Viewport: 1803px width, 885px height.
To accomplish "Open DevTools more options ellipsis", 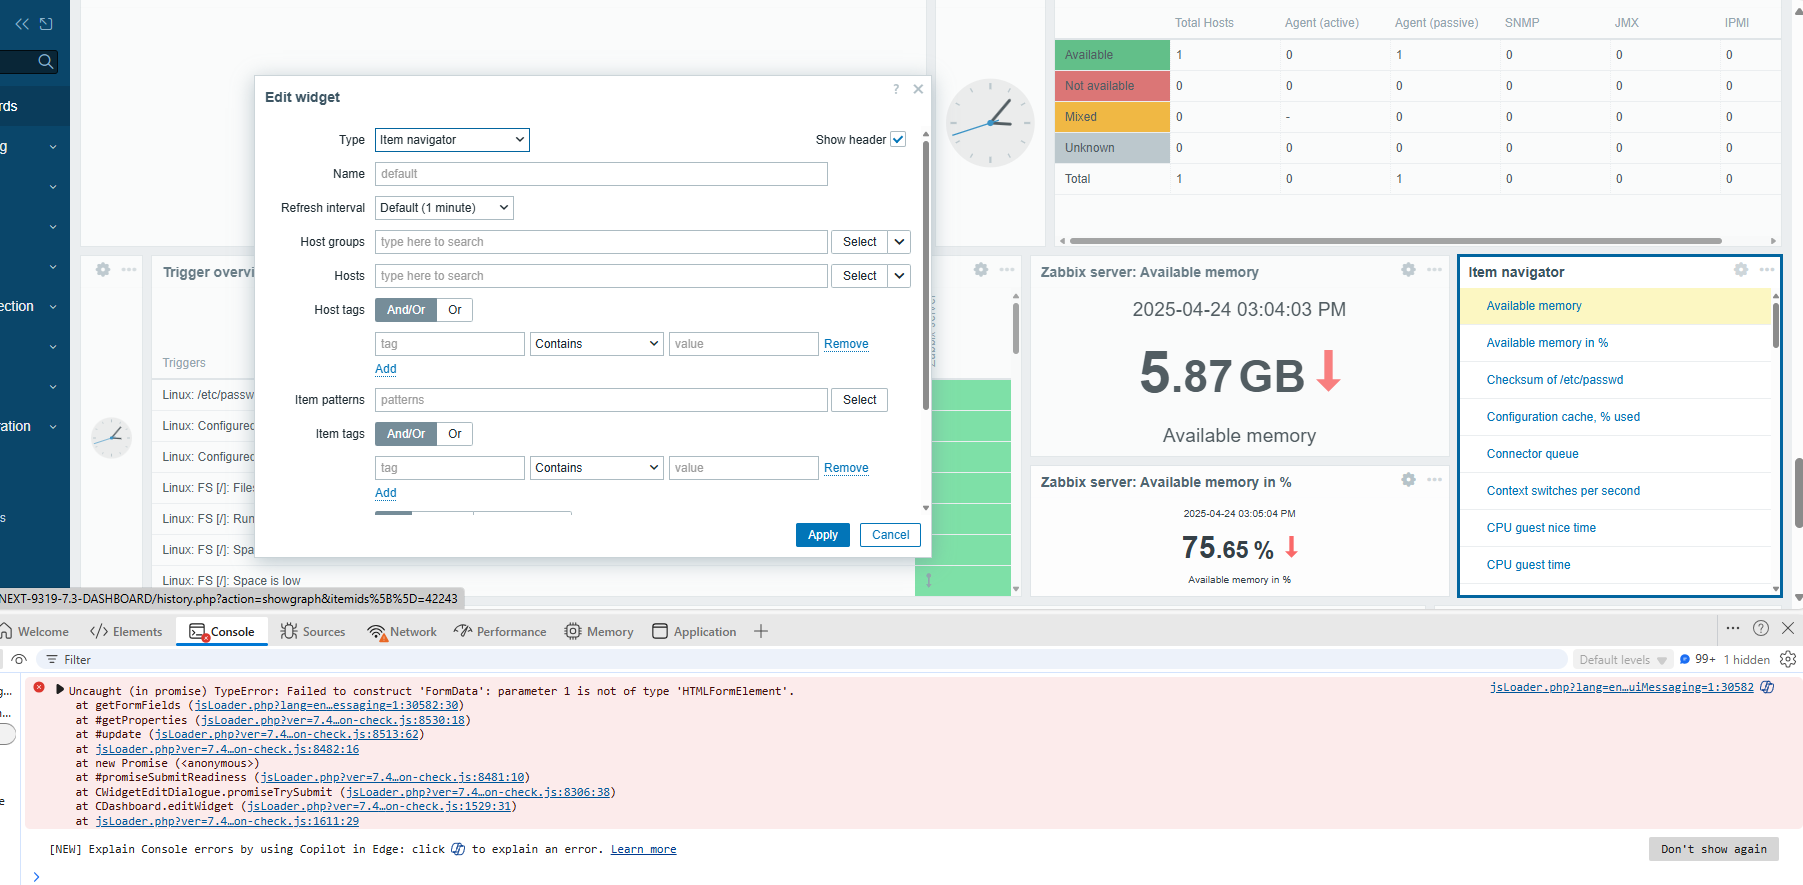I will point(1733,628).
